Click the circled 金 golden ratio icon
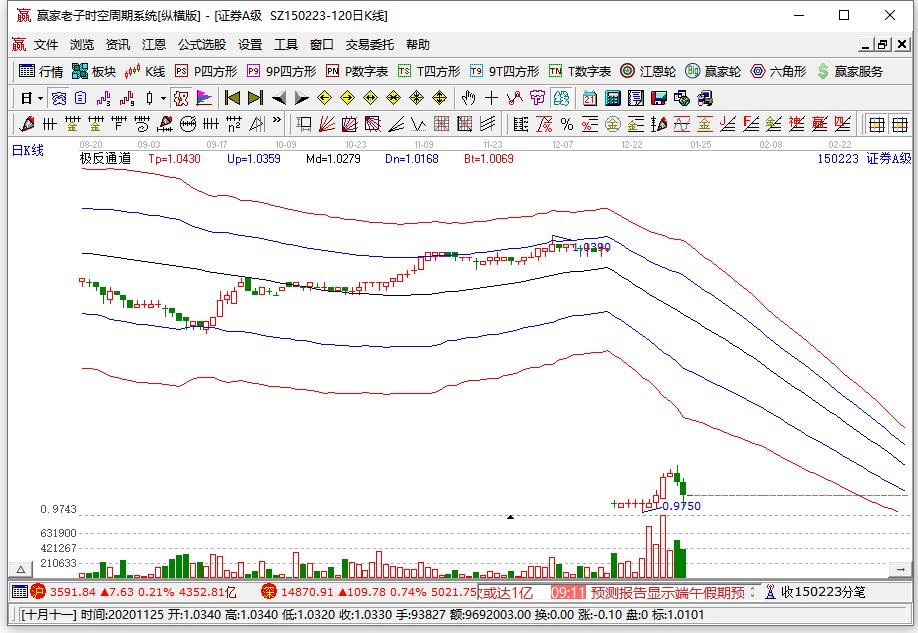Image resolution: width=918 pixels, height=633 pixels. [x=613, y=124]
